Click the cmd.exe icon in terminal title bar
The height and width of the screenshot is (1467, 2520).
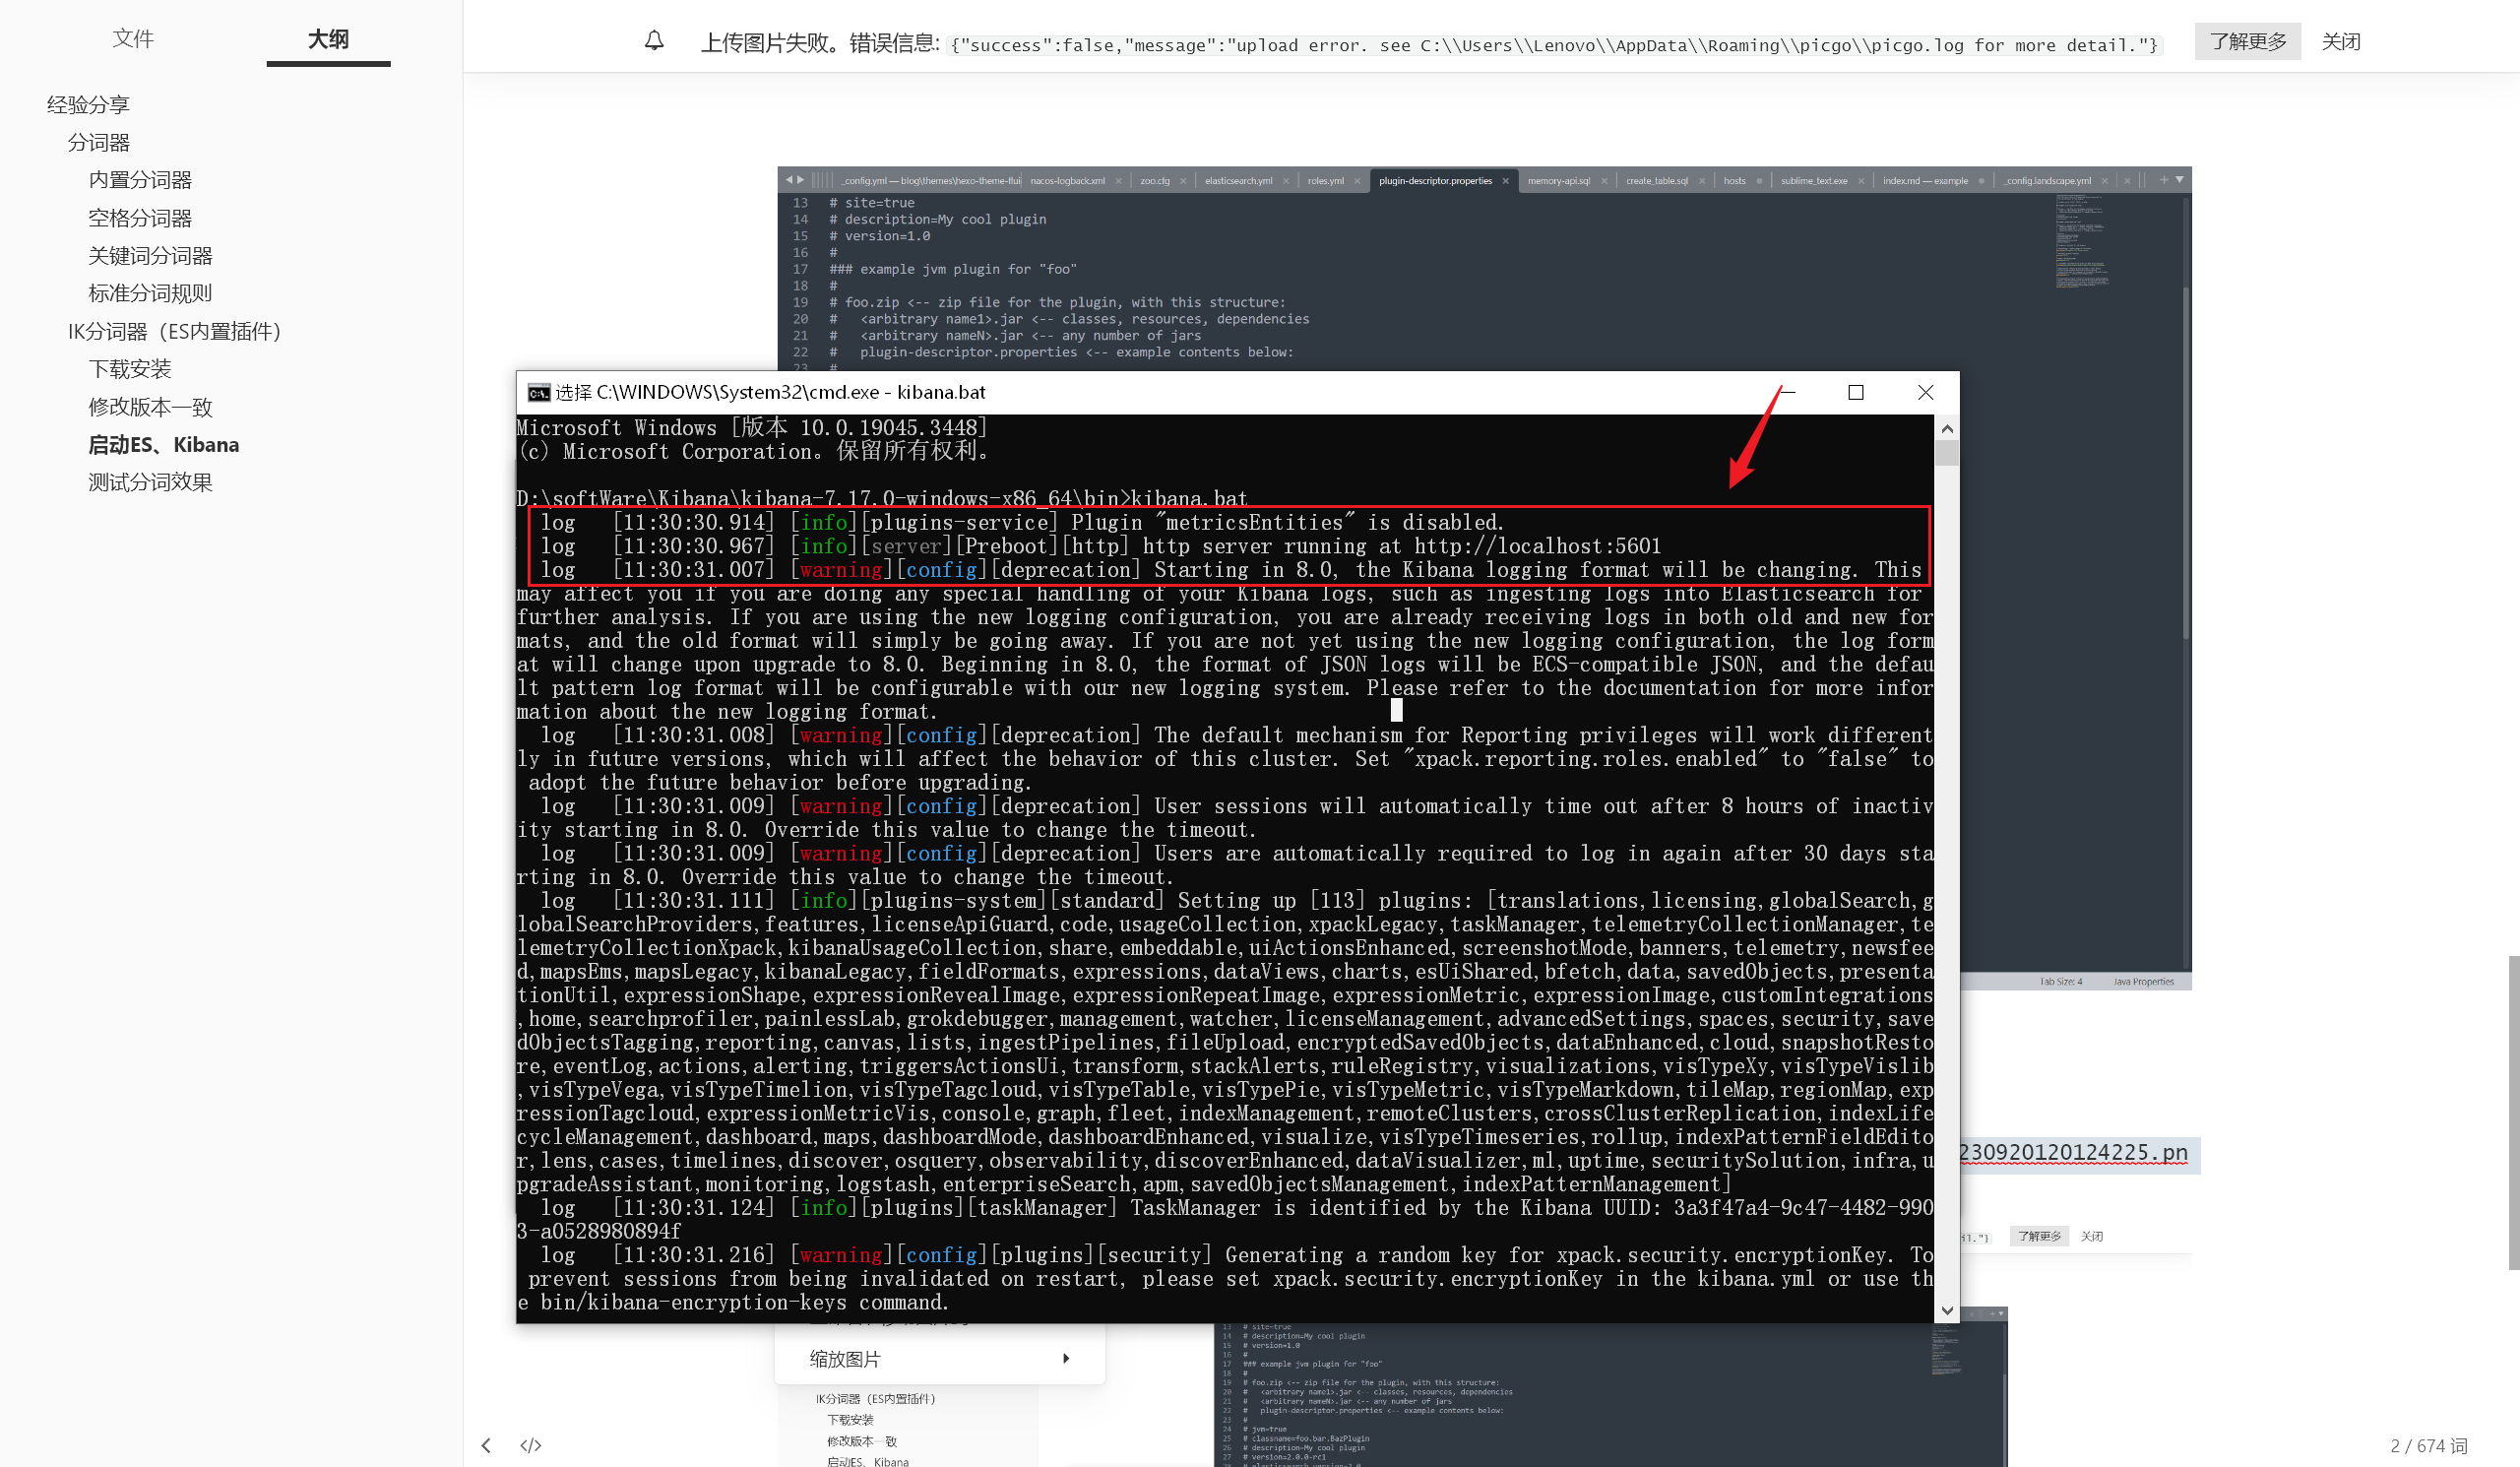coord(539,393)
